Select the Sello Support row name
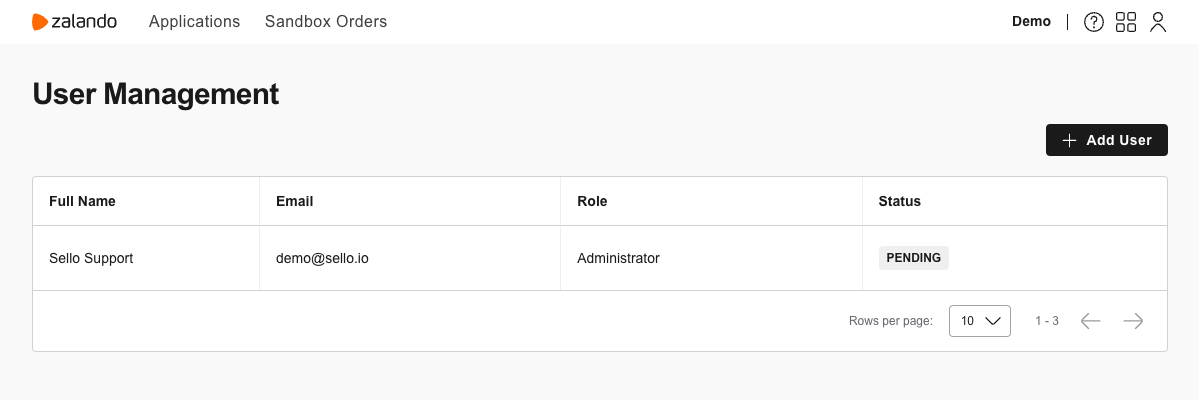This screenshot has height=400, width=1199. tap(91, 259)
